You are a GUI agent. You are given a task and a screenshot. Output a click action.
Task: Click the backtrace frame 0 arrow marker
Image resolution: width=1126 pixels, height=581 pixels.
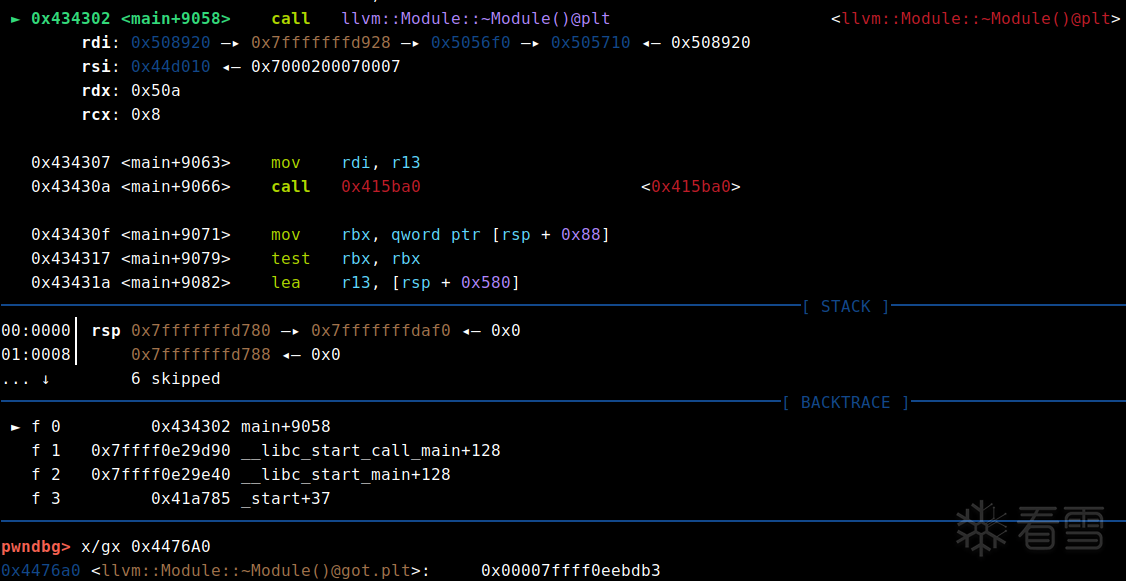[15, 426]
